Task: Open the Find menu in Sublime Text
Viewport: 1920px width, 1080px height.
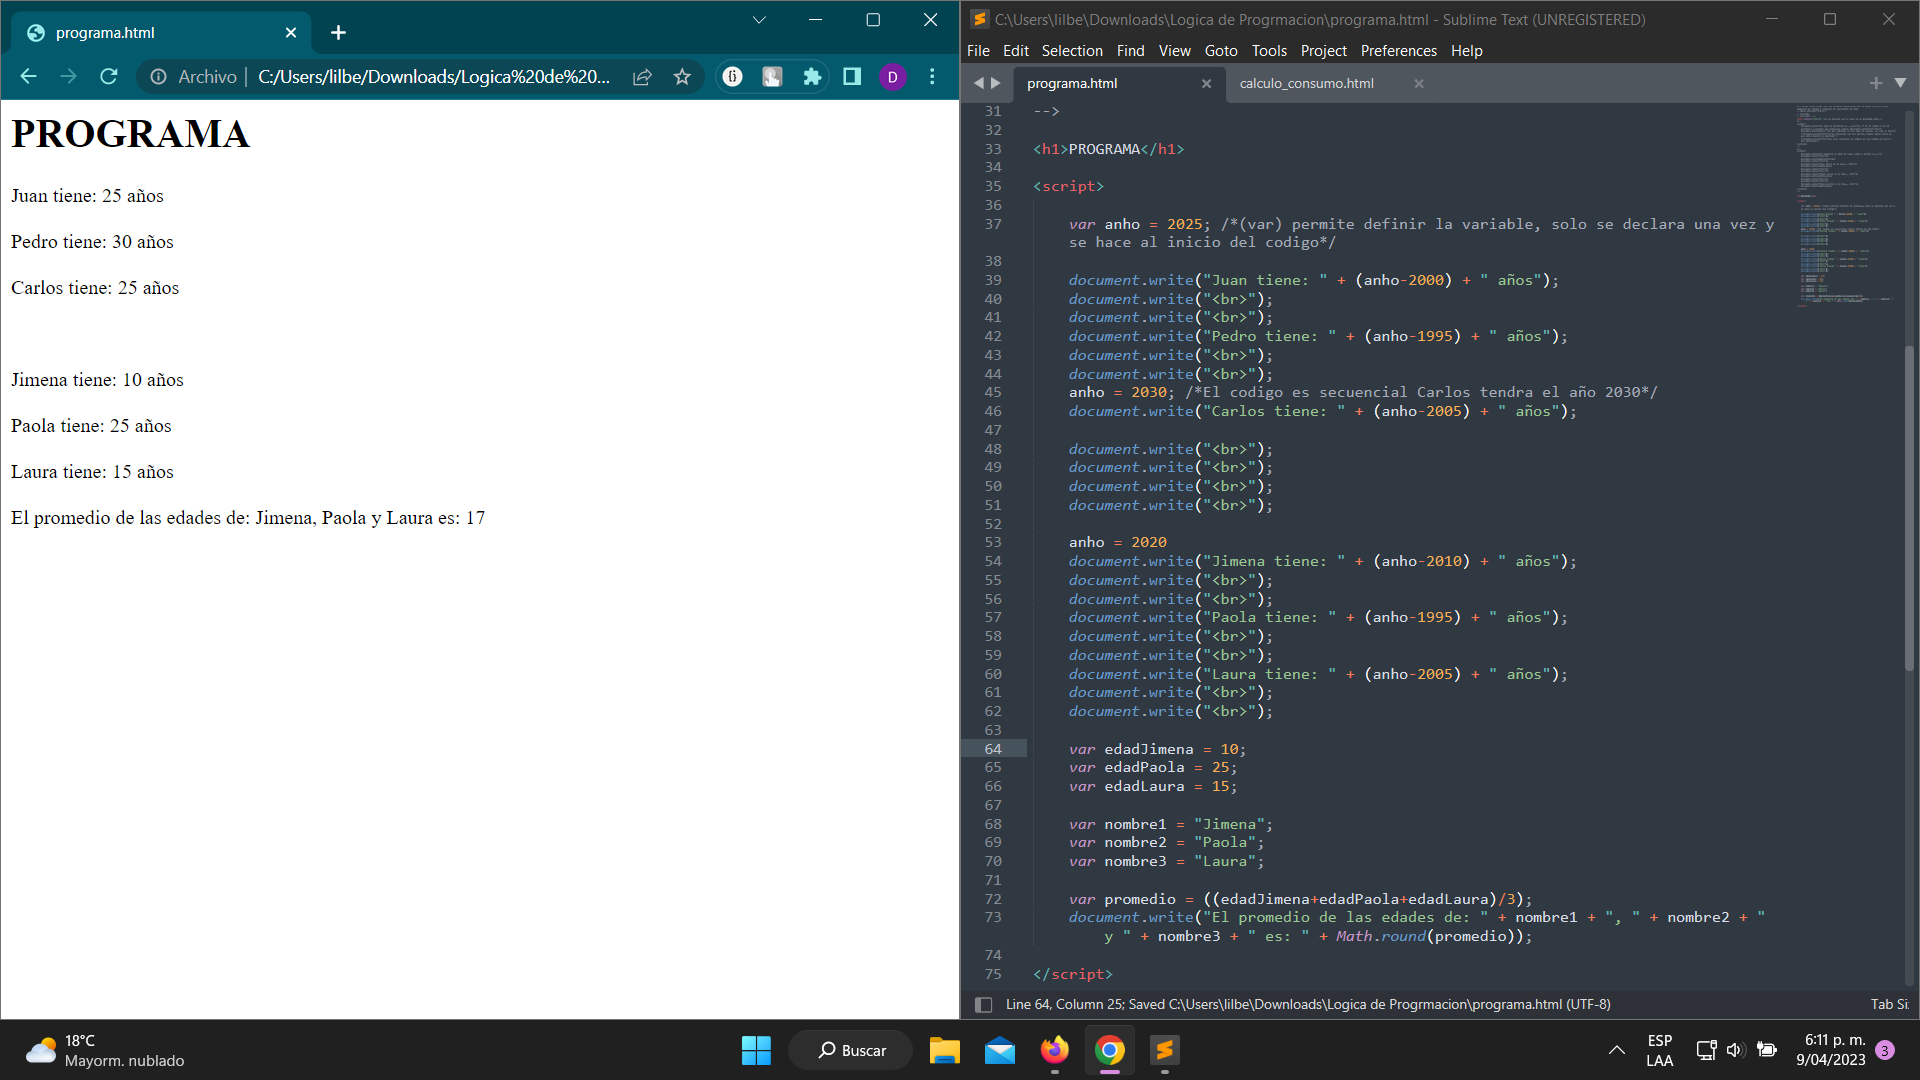Action: pos(1130,51)
